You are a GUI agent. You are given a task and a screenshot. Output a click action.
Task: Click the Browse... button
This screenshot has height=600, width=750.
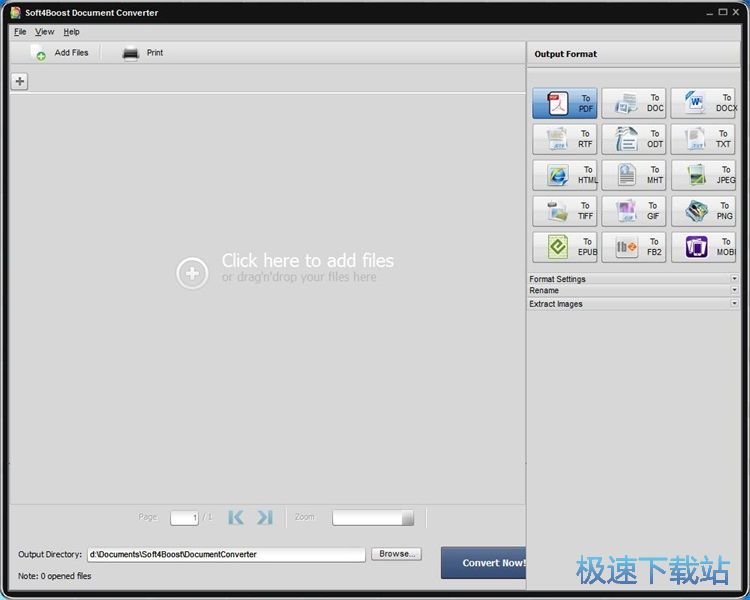click(x=397, y=554)
